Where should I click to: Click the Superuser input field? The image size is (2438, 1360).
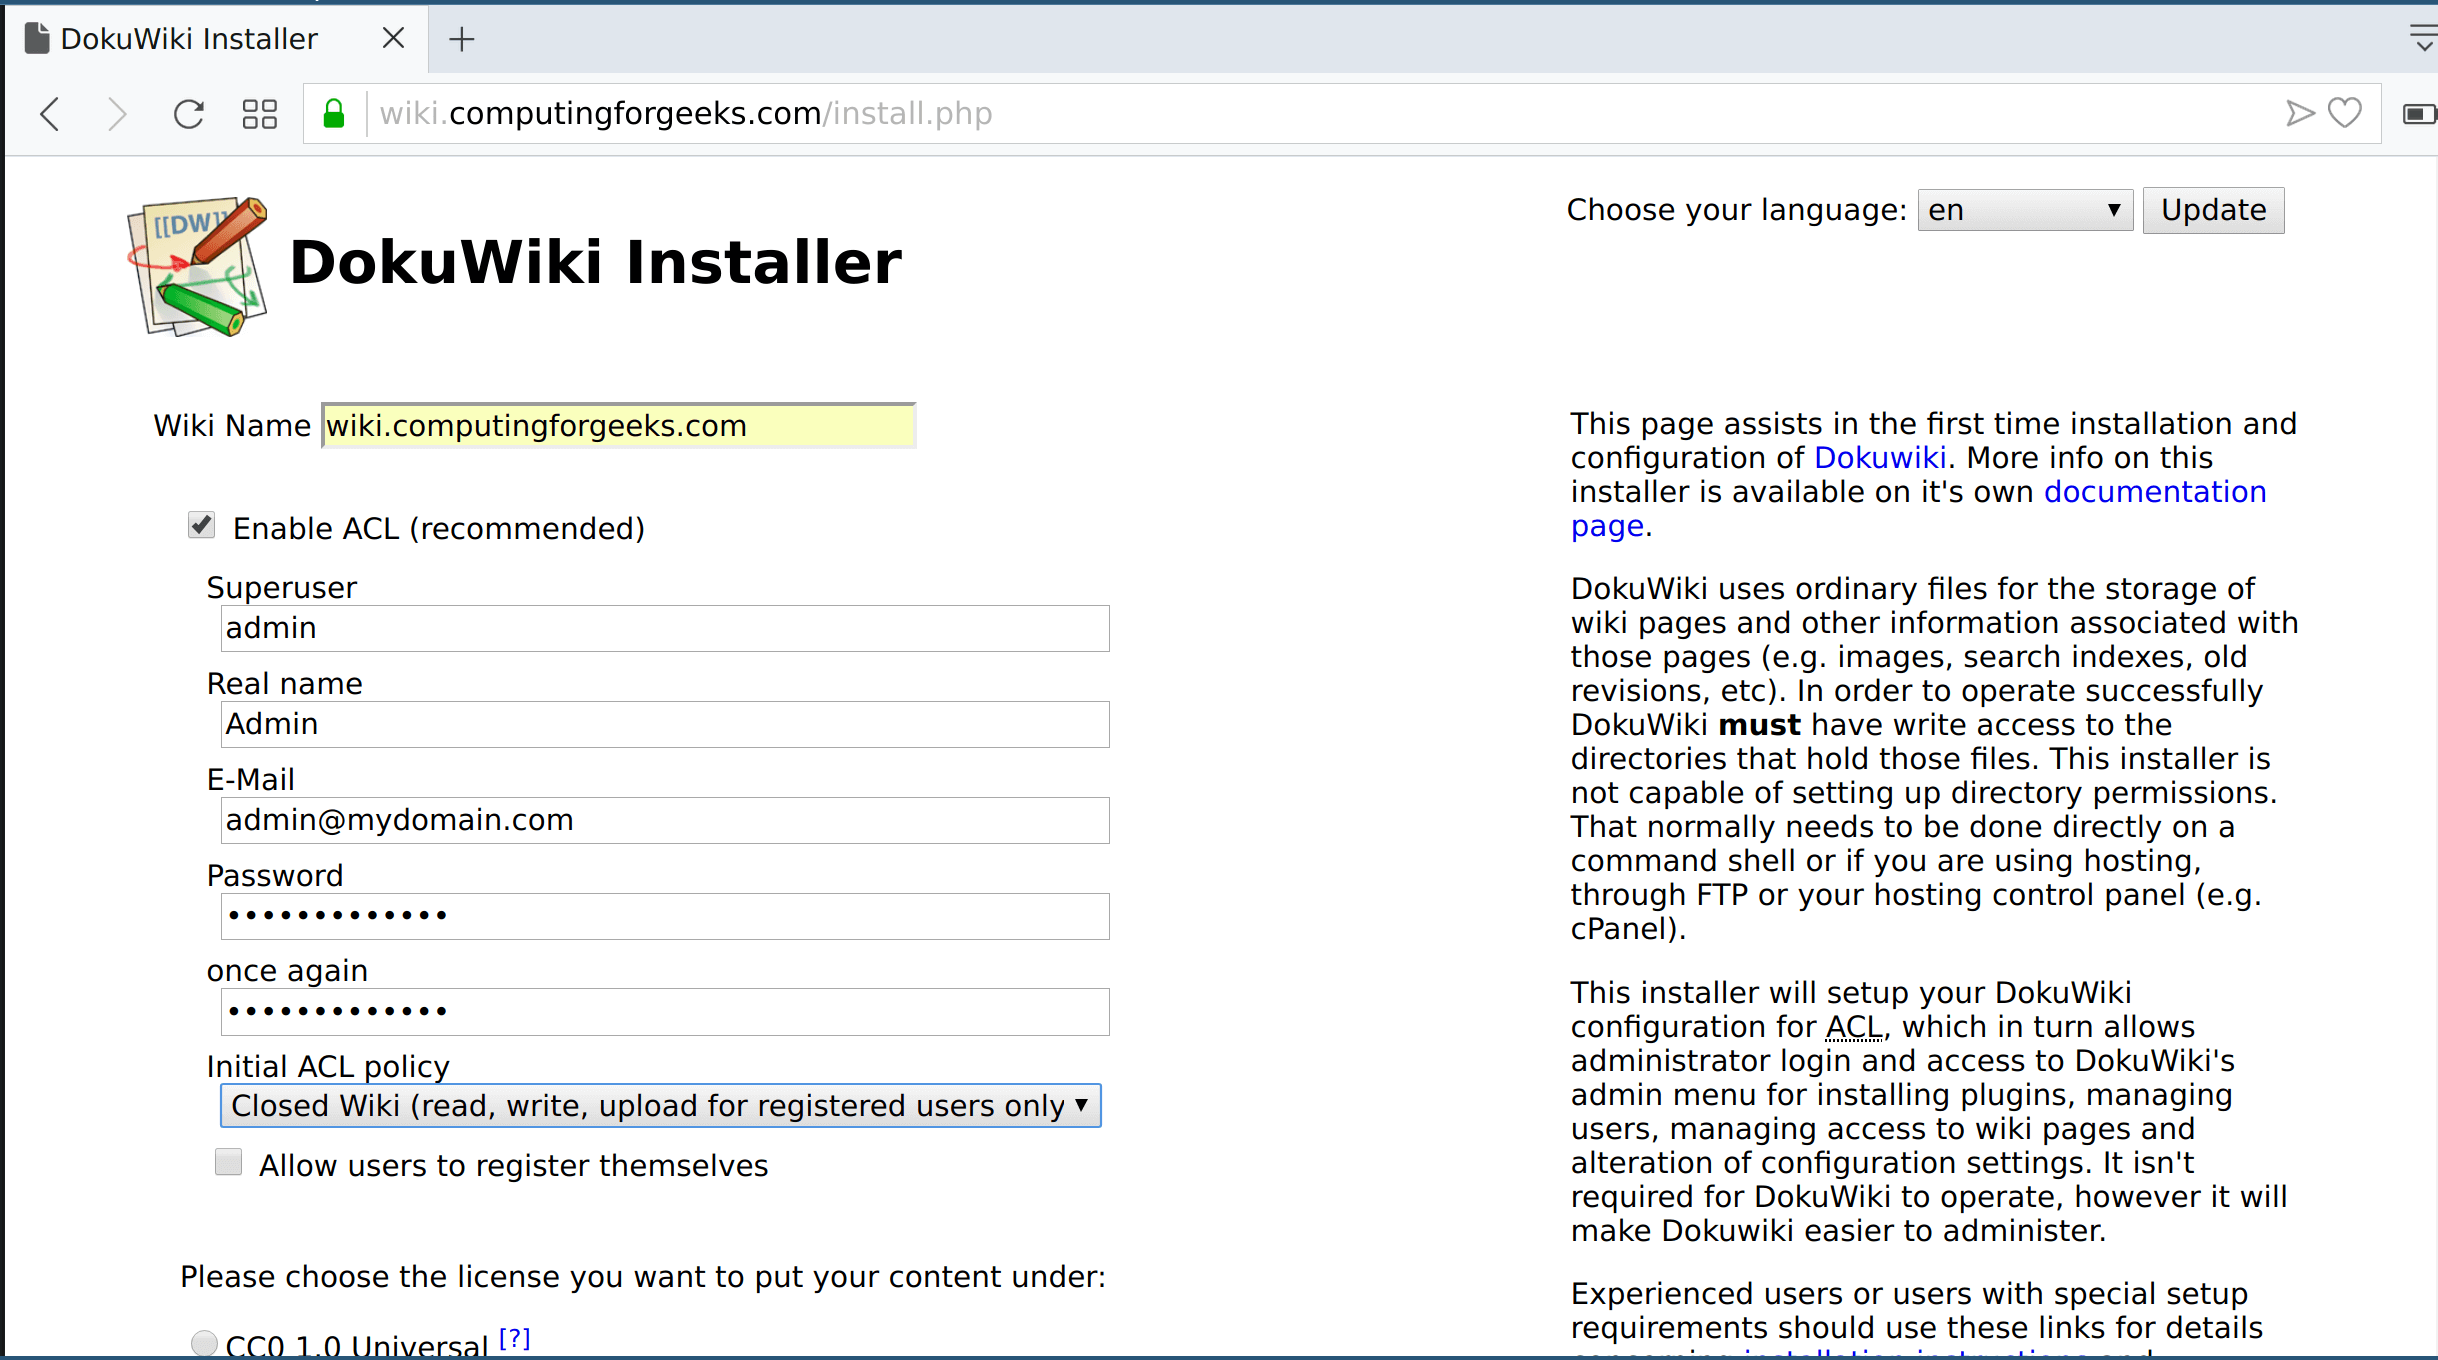point(664,628)
